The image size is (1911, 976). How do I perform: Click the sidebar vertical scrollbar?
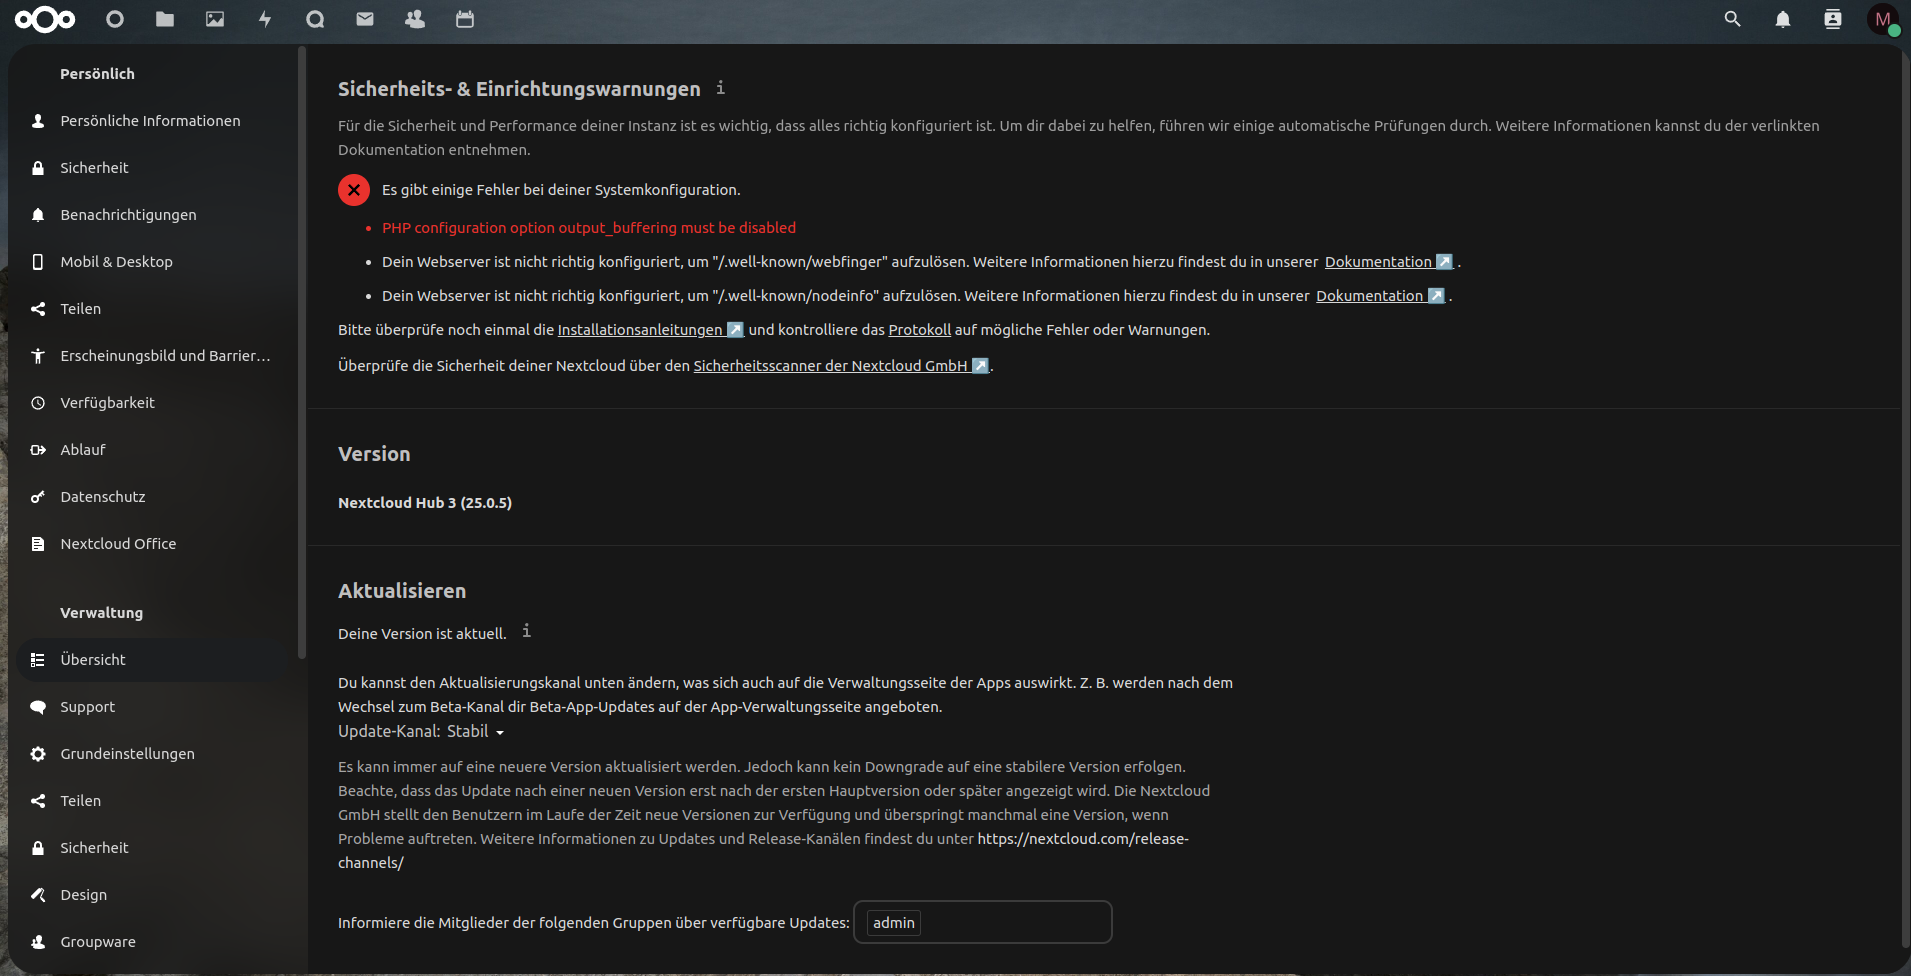(302, 352)
